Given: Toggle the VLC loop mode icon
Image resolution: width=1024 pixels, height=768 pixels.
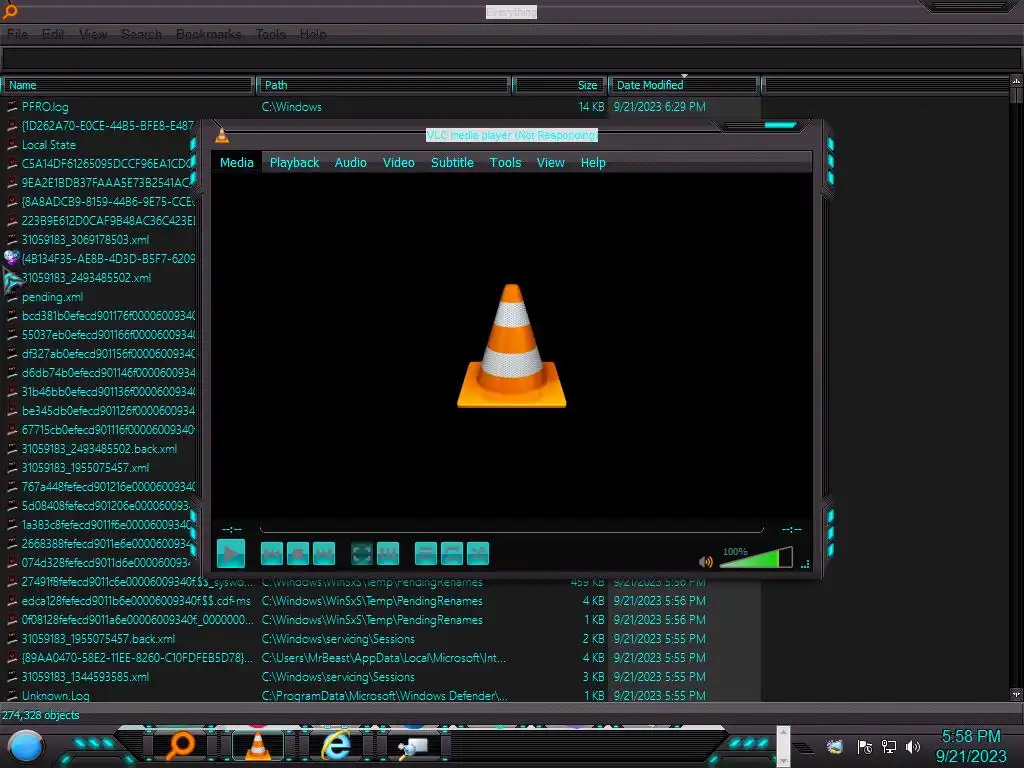Looking at the screenshot, I should [452, 554].
